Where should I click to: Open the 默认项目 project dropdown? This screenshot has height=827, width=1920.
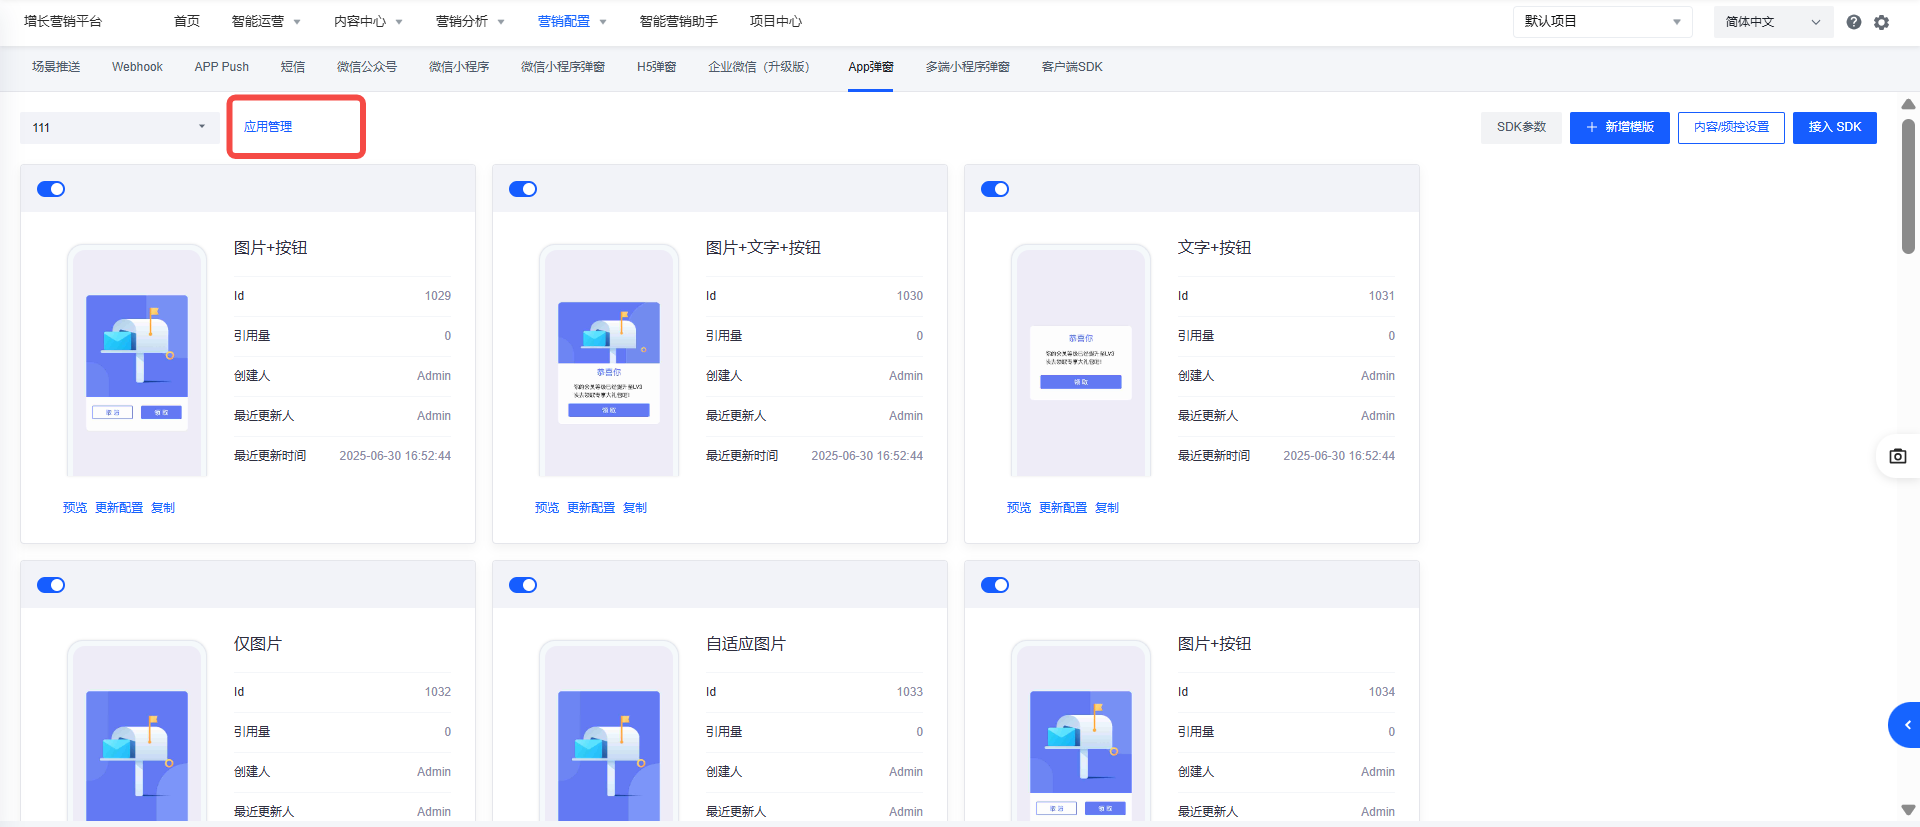[1601, 22]
